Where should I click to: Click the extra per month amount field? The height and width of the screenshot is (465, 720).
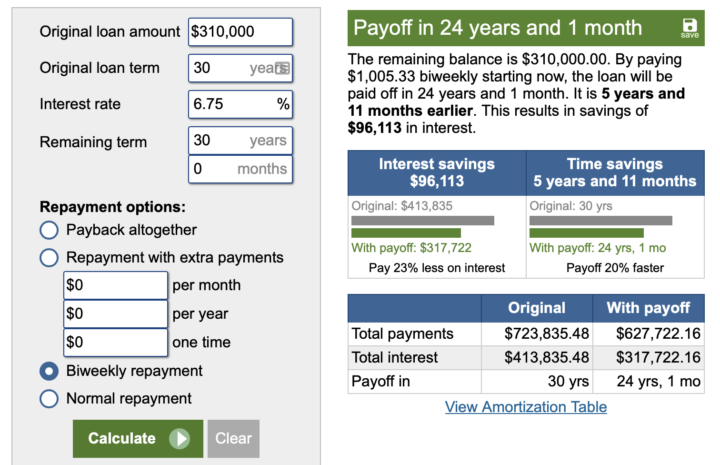(x=115, y=285)
